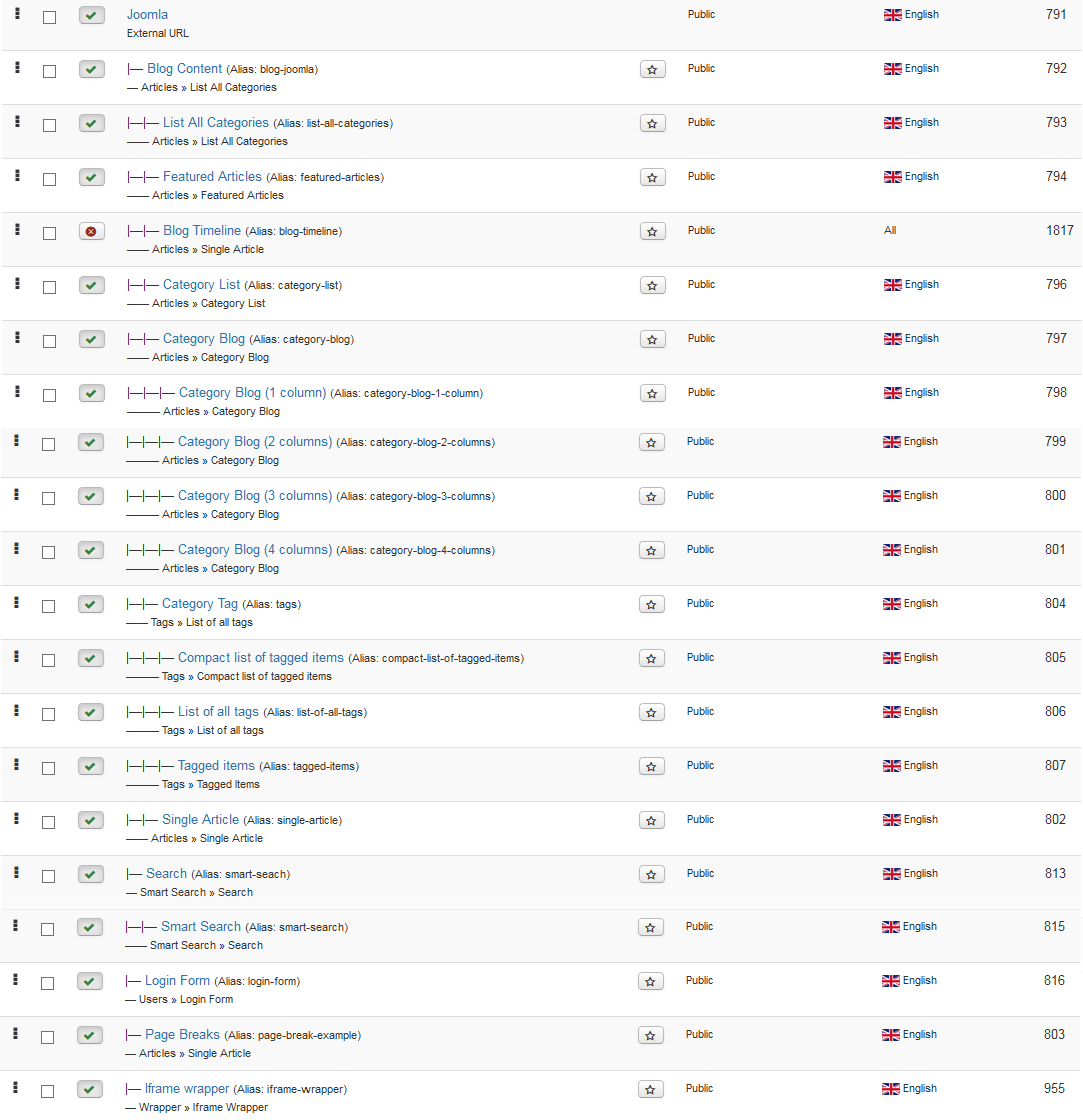Viewport: 1083px width, 1120px height.
Task: Select the Blog Content row checkbox
Action: [x=49, y=71]
